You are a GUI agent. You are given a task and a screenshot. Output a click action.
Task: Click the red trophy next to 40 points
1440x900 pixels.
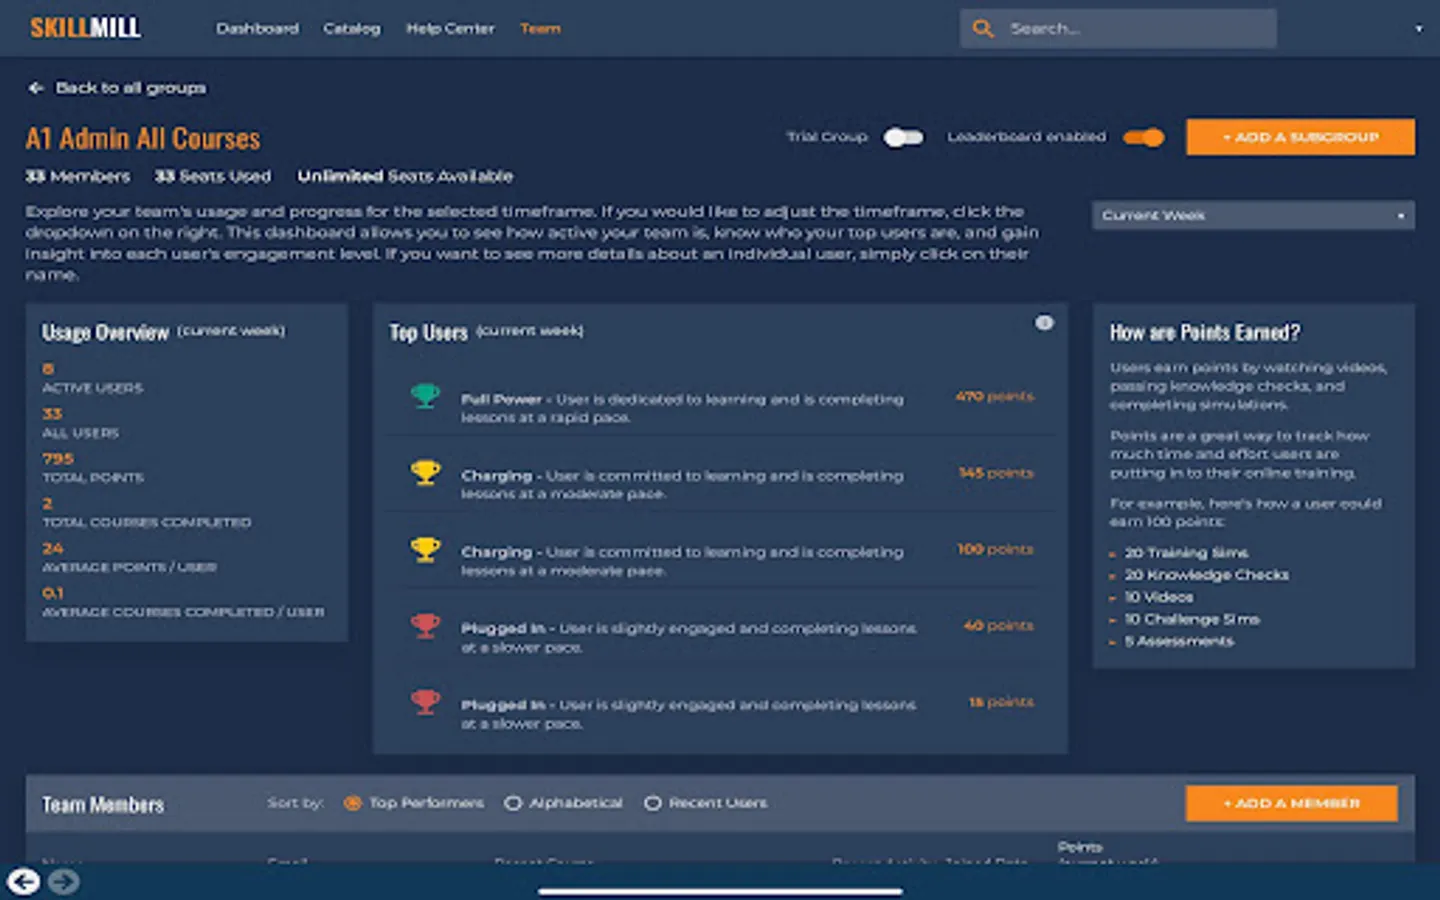pos(425,626)
